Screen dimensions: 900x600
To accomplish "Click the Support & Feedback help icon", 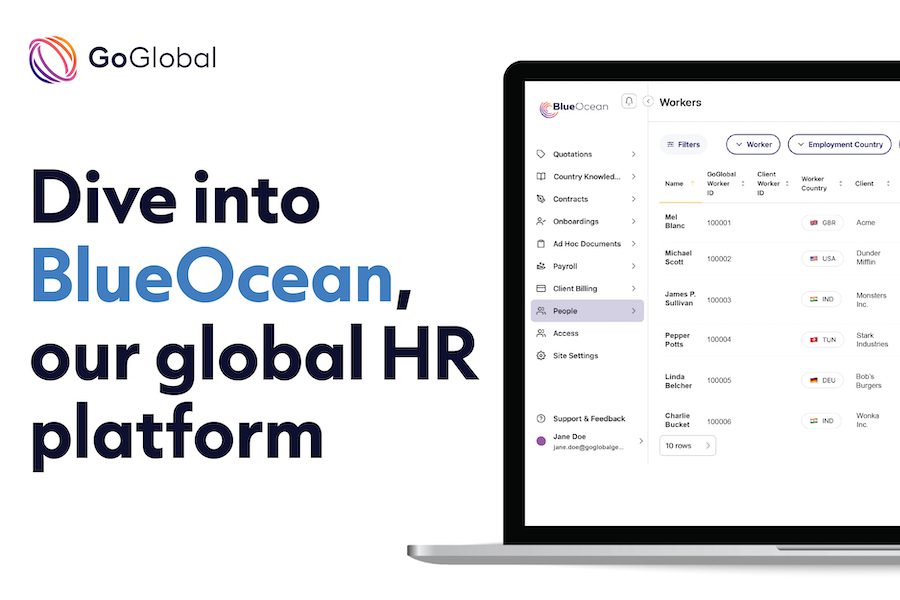I will click(x=541, y=419).
